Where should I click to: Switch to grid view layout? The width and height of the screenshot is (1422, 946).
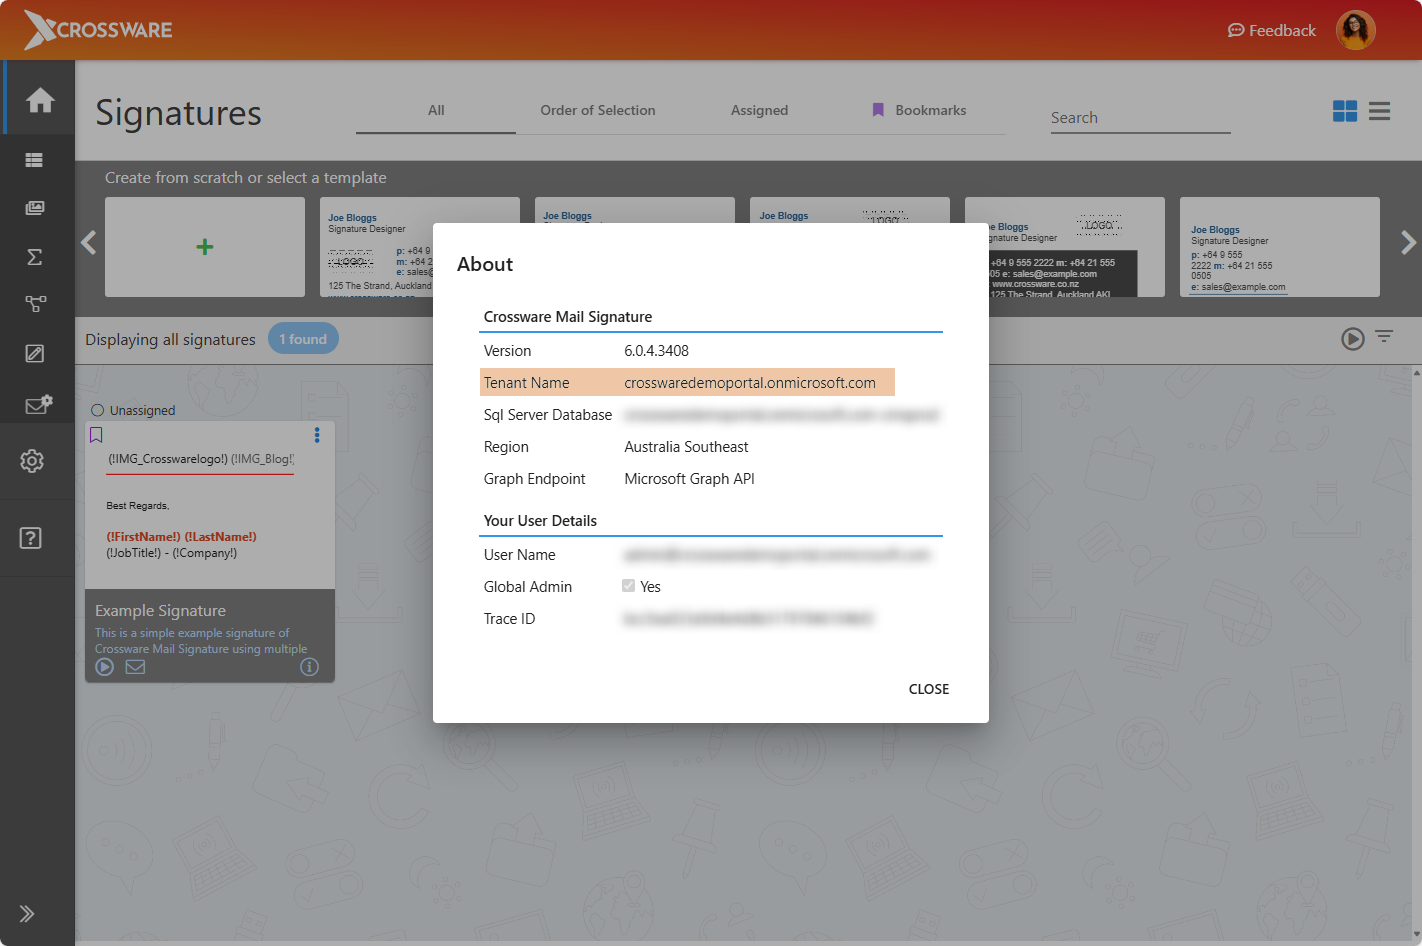coord(1345,111)
